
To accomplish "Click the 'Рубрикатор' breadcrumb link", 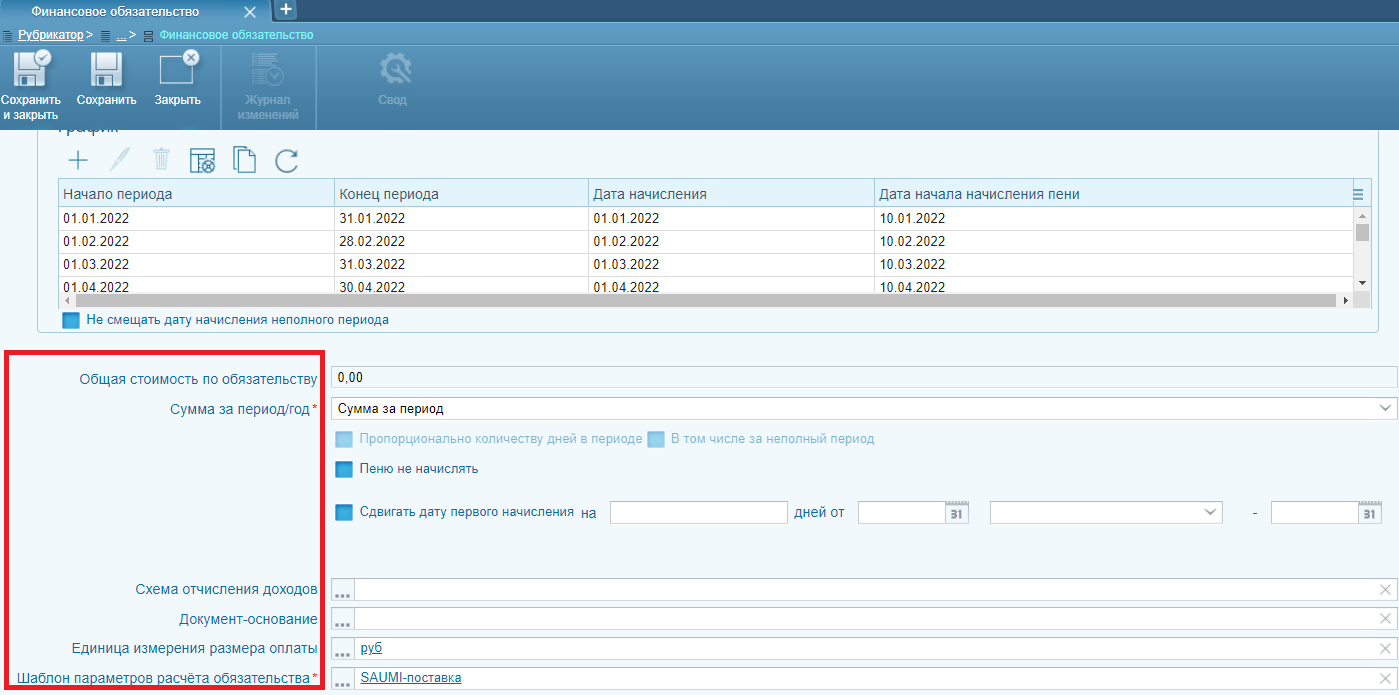I will [50, 35].
